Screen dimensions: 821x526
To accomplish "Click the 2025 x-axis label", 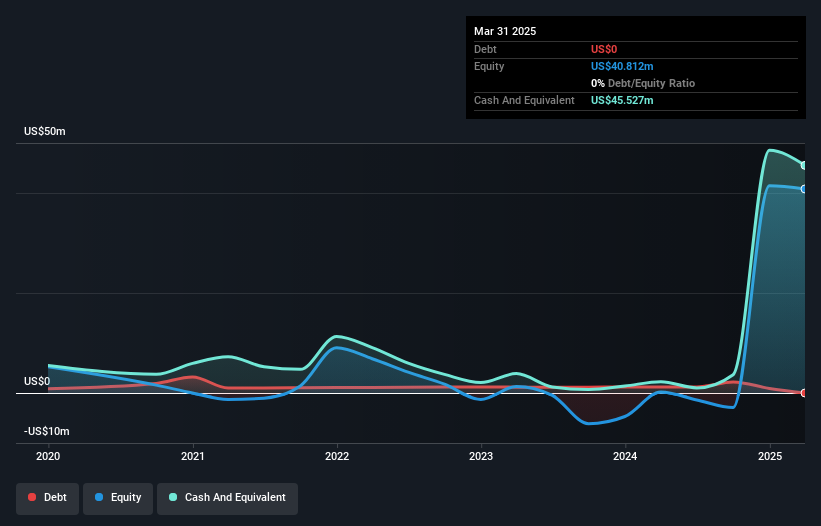I will [769, 456].
